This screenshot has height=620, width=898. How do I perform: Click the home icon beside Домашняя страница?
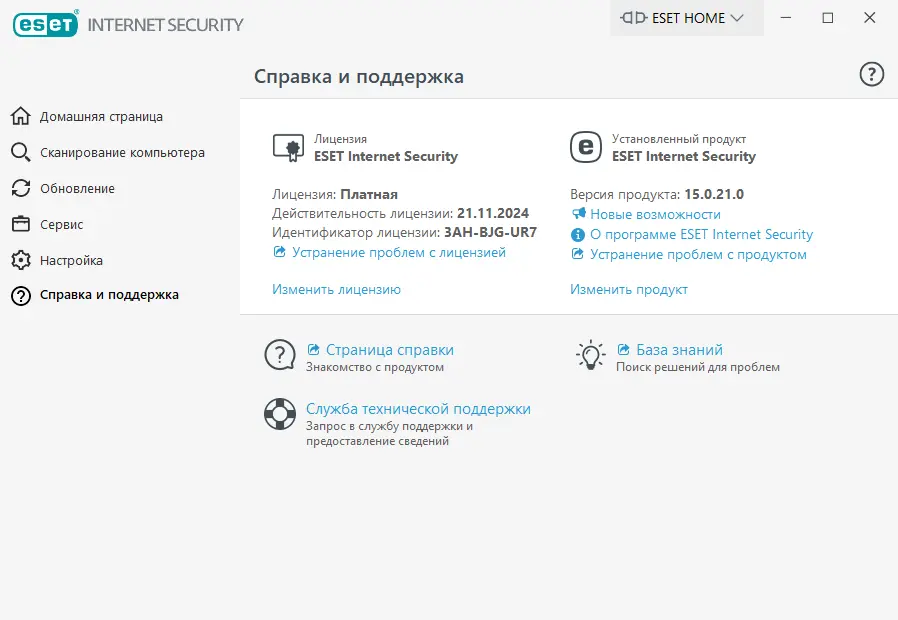(x=21, y=116)
